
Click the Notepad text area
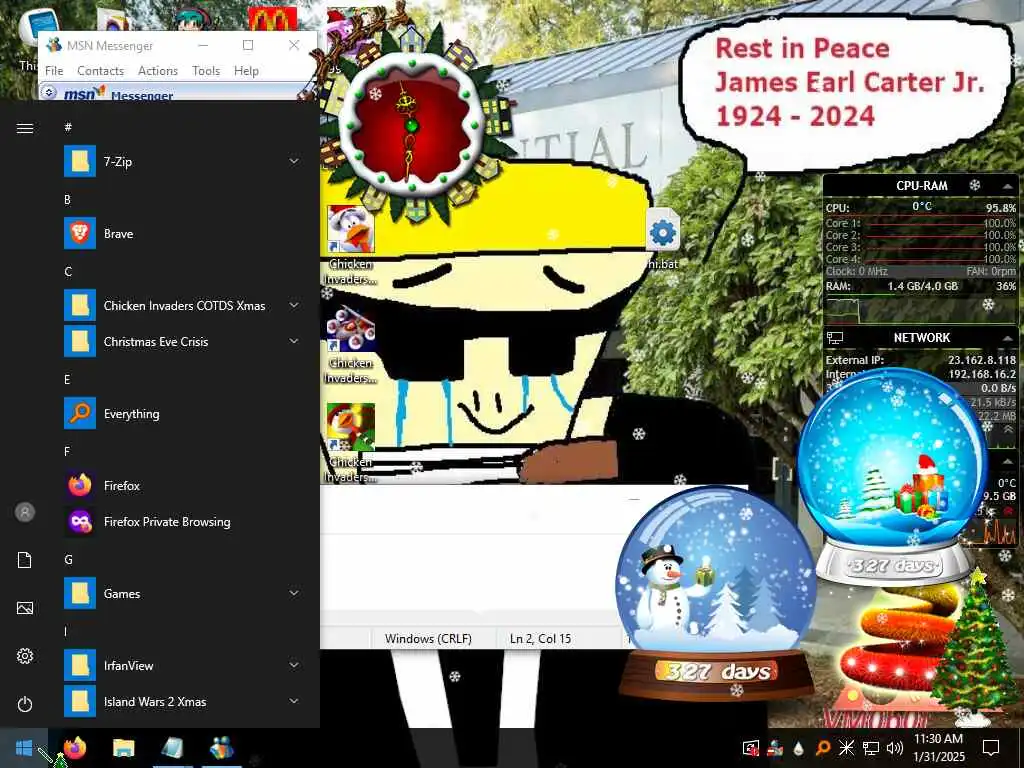click(470, 571)
